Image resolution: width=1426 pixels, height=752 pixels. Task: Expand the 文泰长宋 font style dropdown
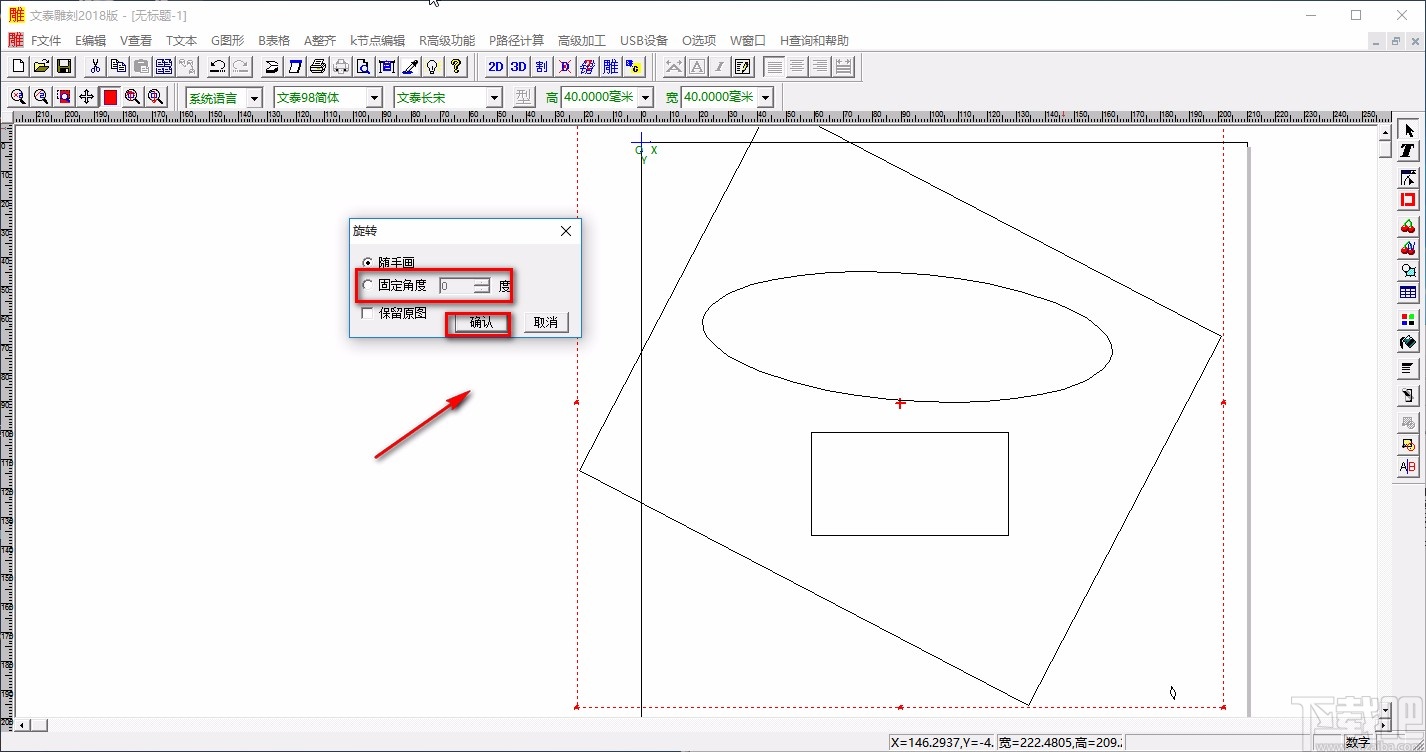[x=493, y=97]
